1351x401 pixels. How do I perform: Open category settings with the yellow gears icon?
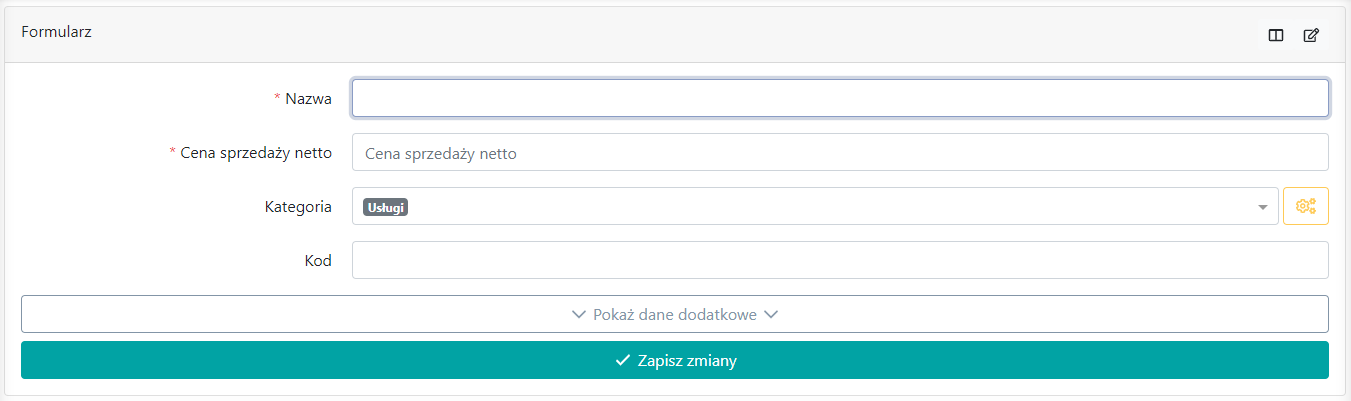click(1306, 206)
